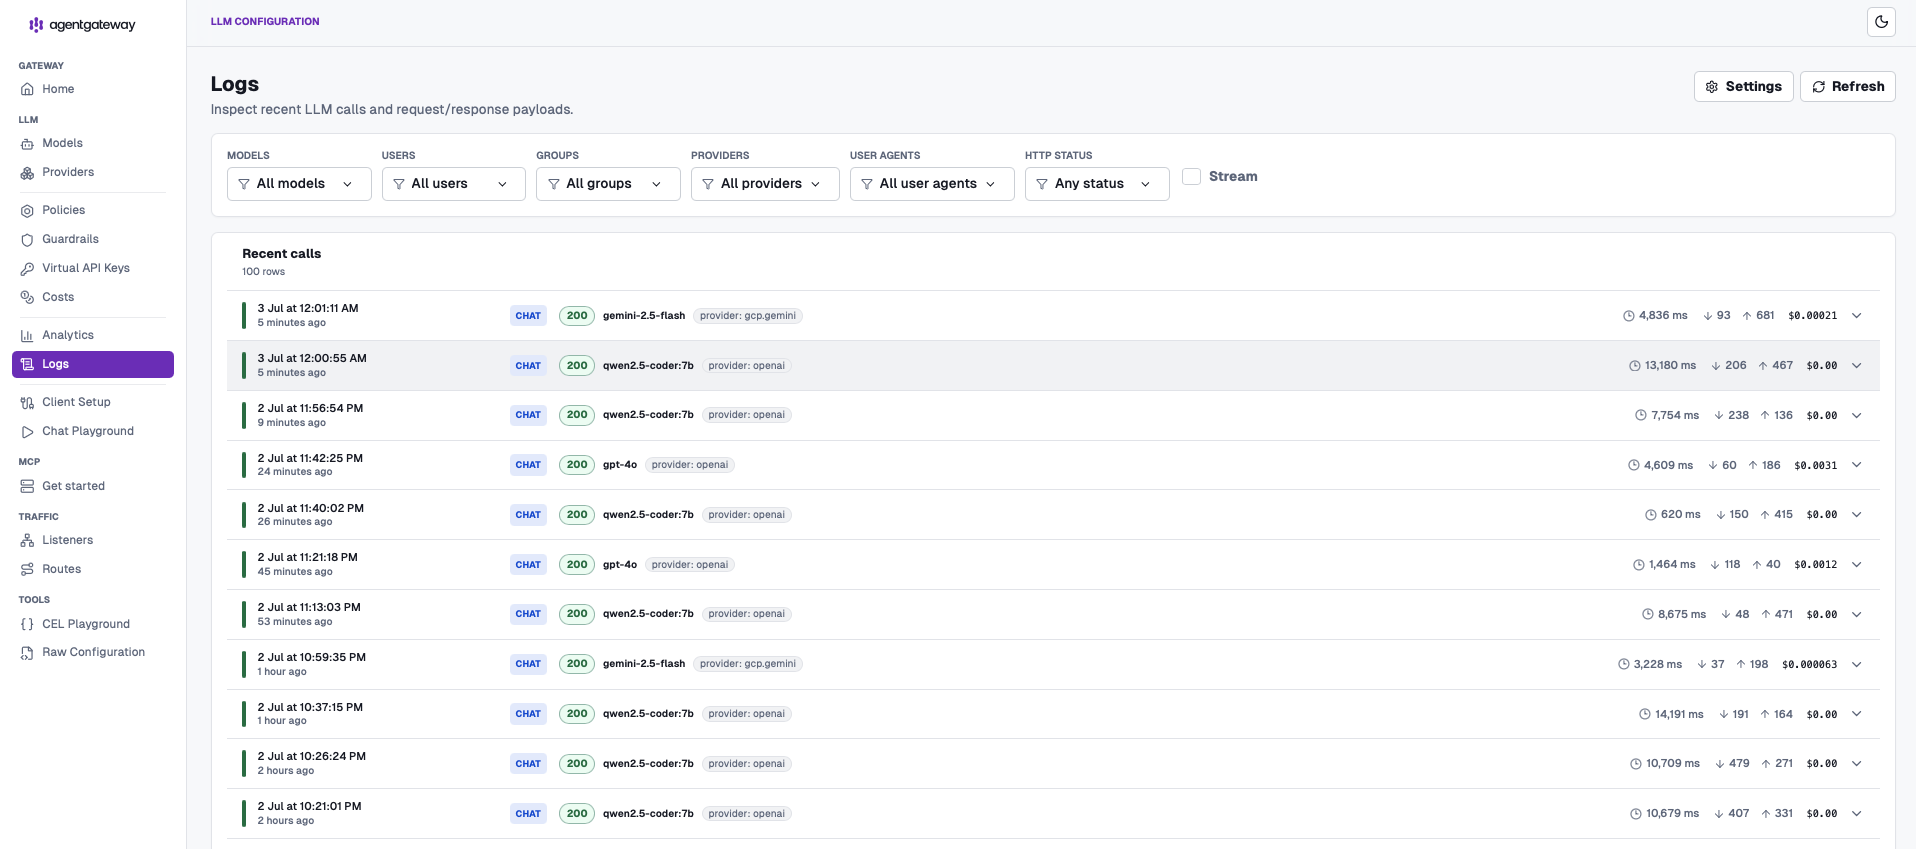1916x849 pixels.
Task: Click the Virtual API Keys key icon
Action: pyautogui.click(x=27, y=268)
